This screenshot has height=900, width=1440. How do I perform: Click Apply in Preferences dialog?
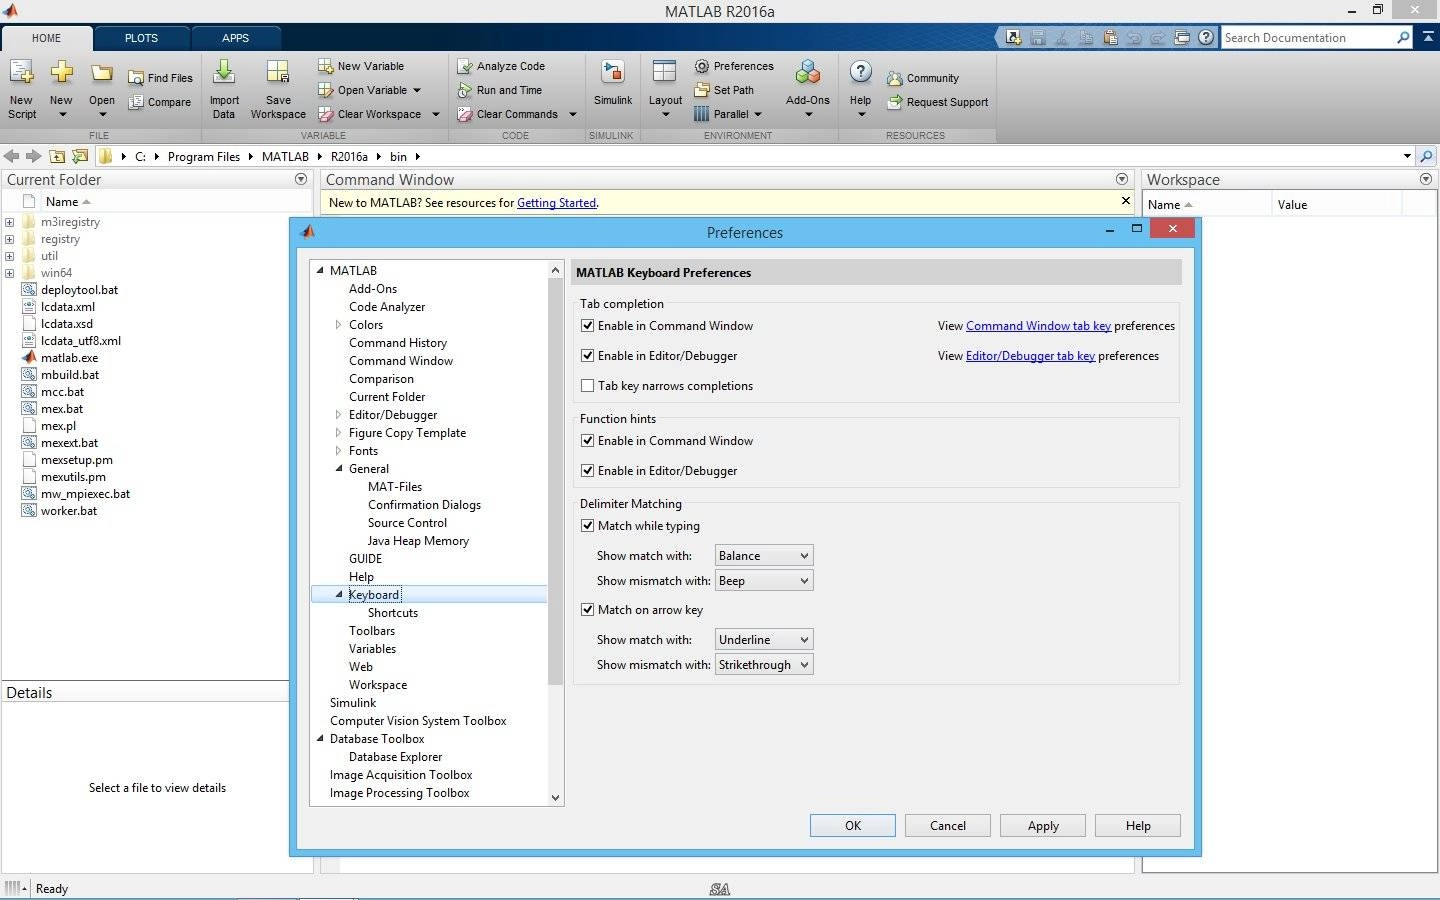[1043, 826]
